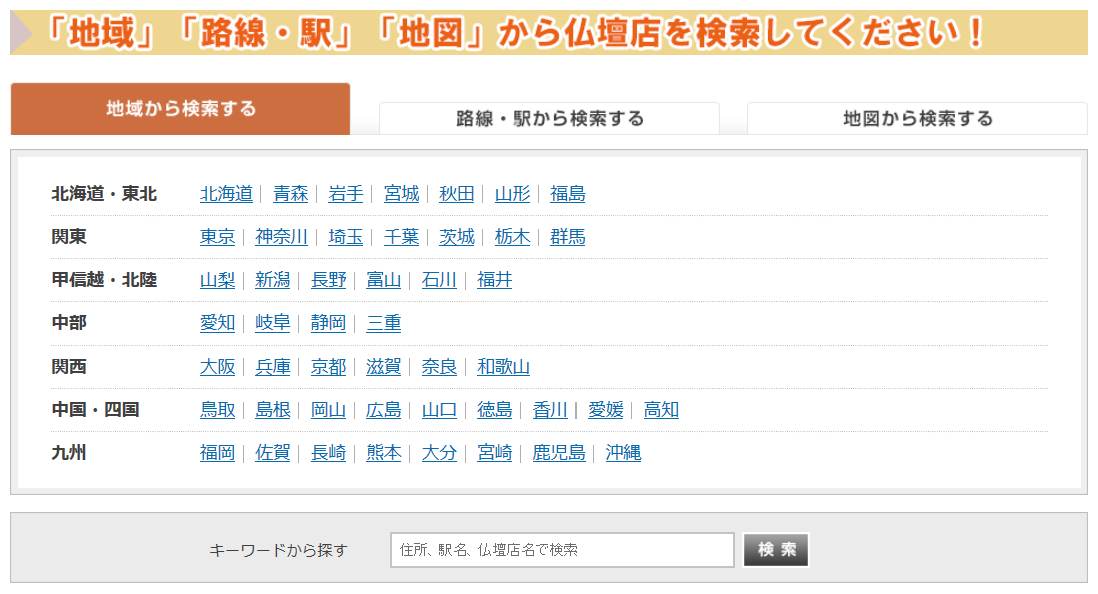Open the 広島 link
Image resolution: width=1098 pixels, height=594 pixels.
(x=383, y=410)
